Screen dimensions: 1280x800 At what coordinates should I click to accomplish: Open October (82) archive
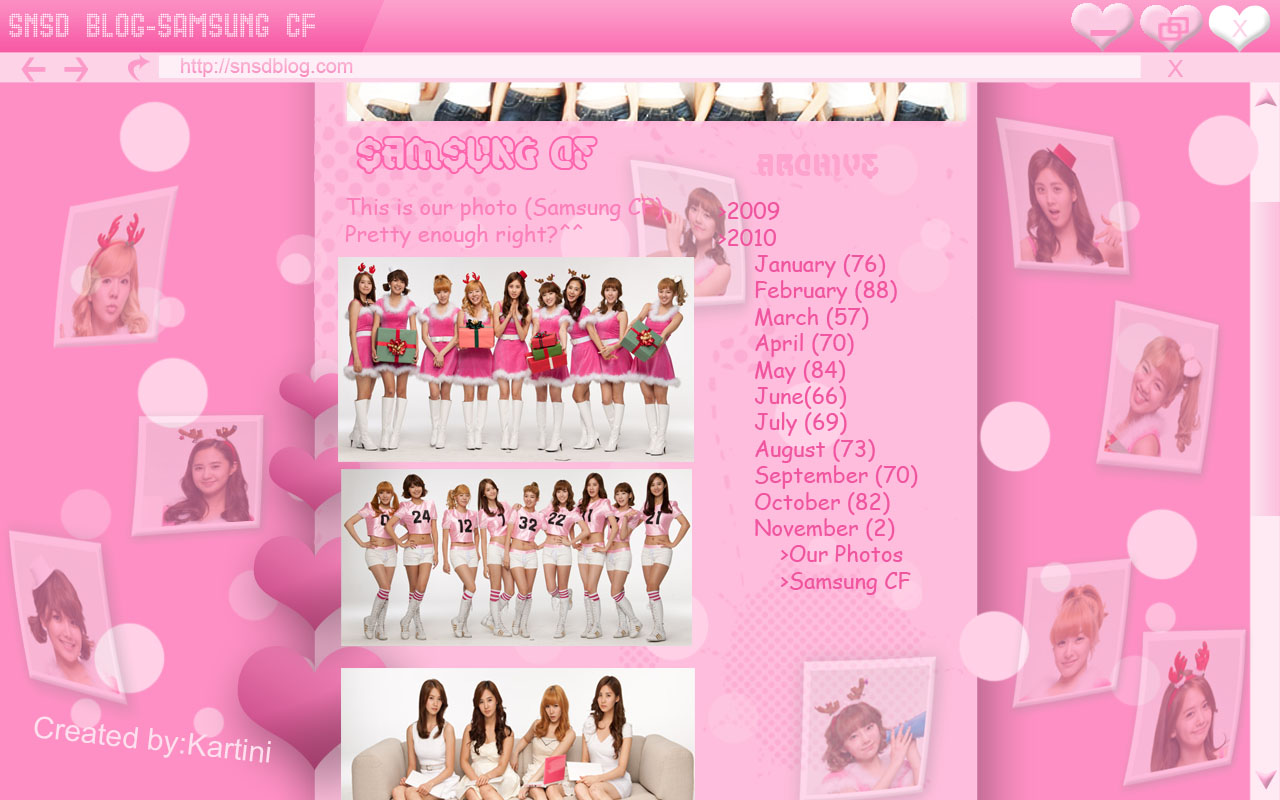pyautogui.click(x=822, y=502)
